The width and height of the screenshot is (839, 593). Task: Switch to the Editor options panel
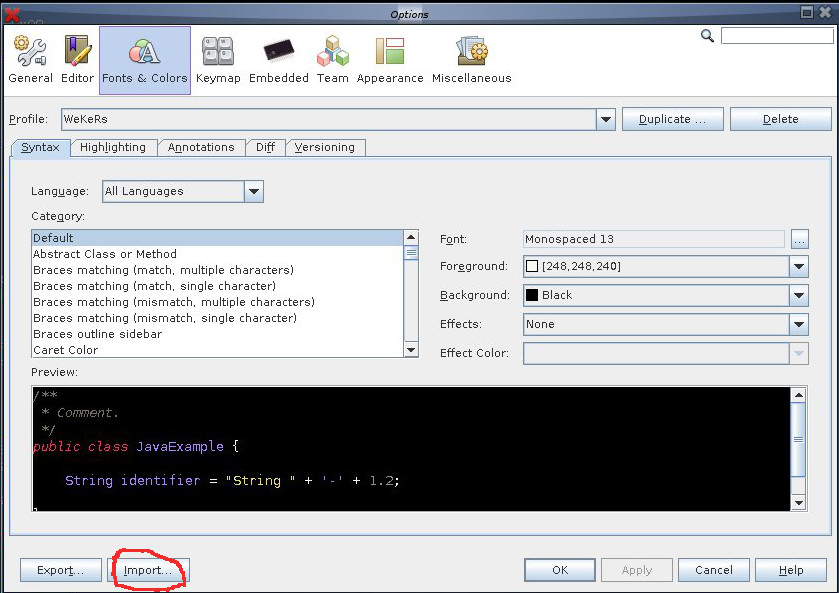[77, 57]
